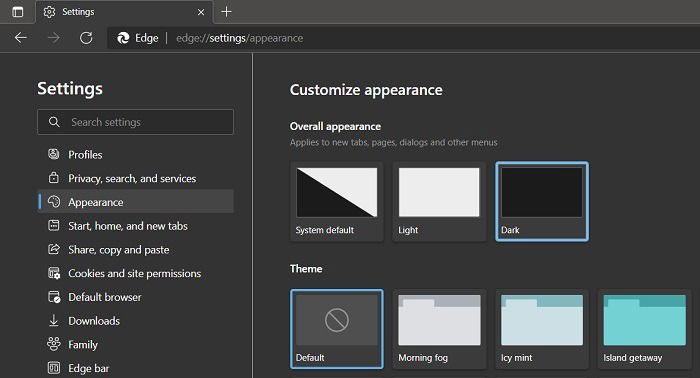This screenshot has height=378, width=700.
Task: Click the Edge bar icon
Action: pos(54,368)
